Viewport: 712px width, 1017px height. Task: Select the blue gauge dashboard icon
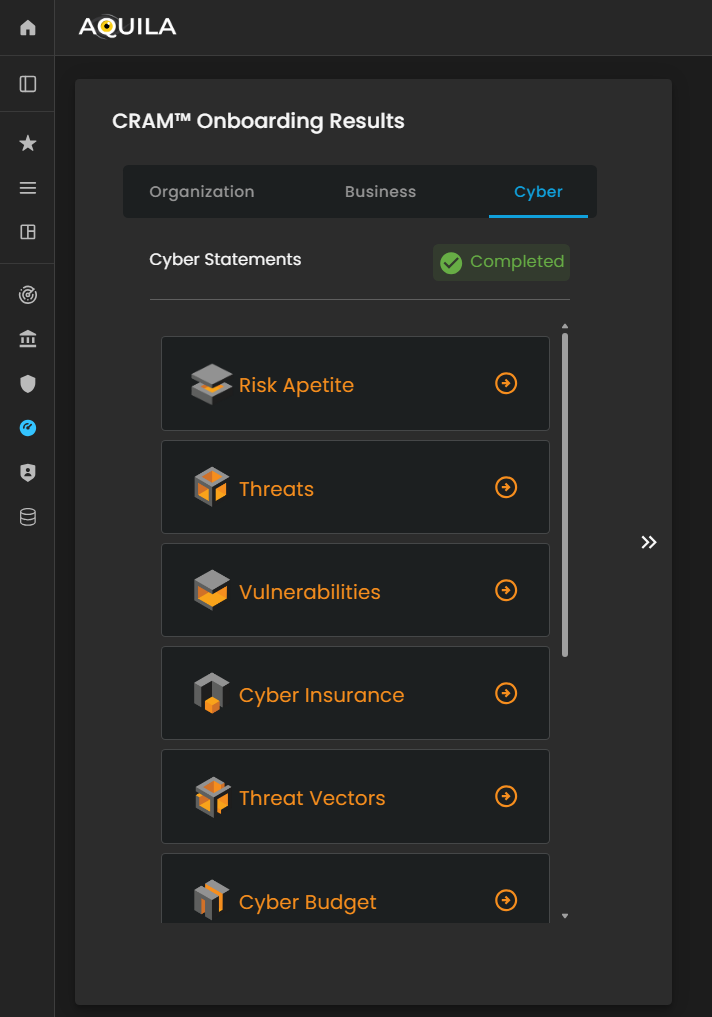pos(28,428)
